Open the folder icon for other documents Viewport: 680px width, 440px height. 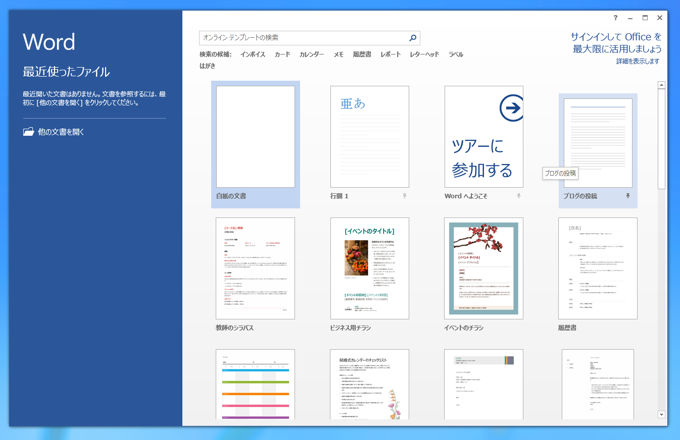(28, 132)
